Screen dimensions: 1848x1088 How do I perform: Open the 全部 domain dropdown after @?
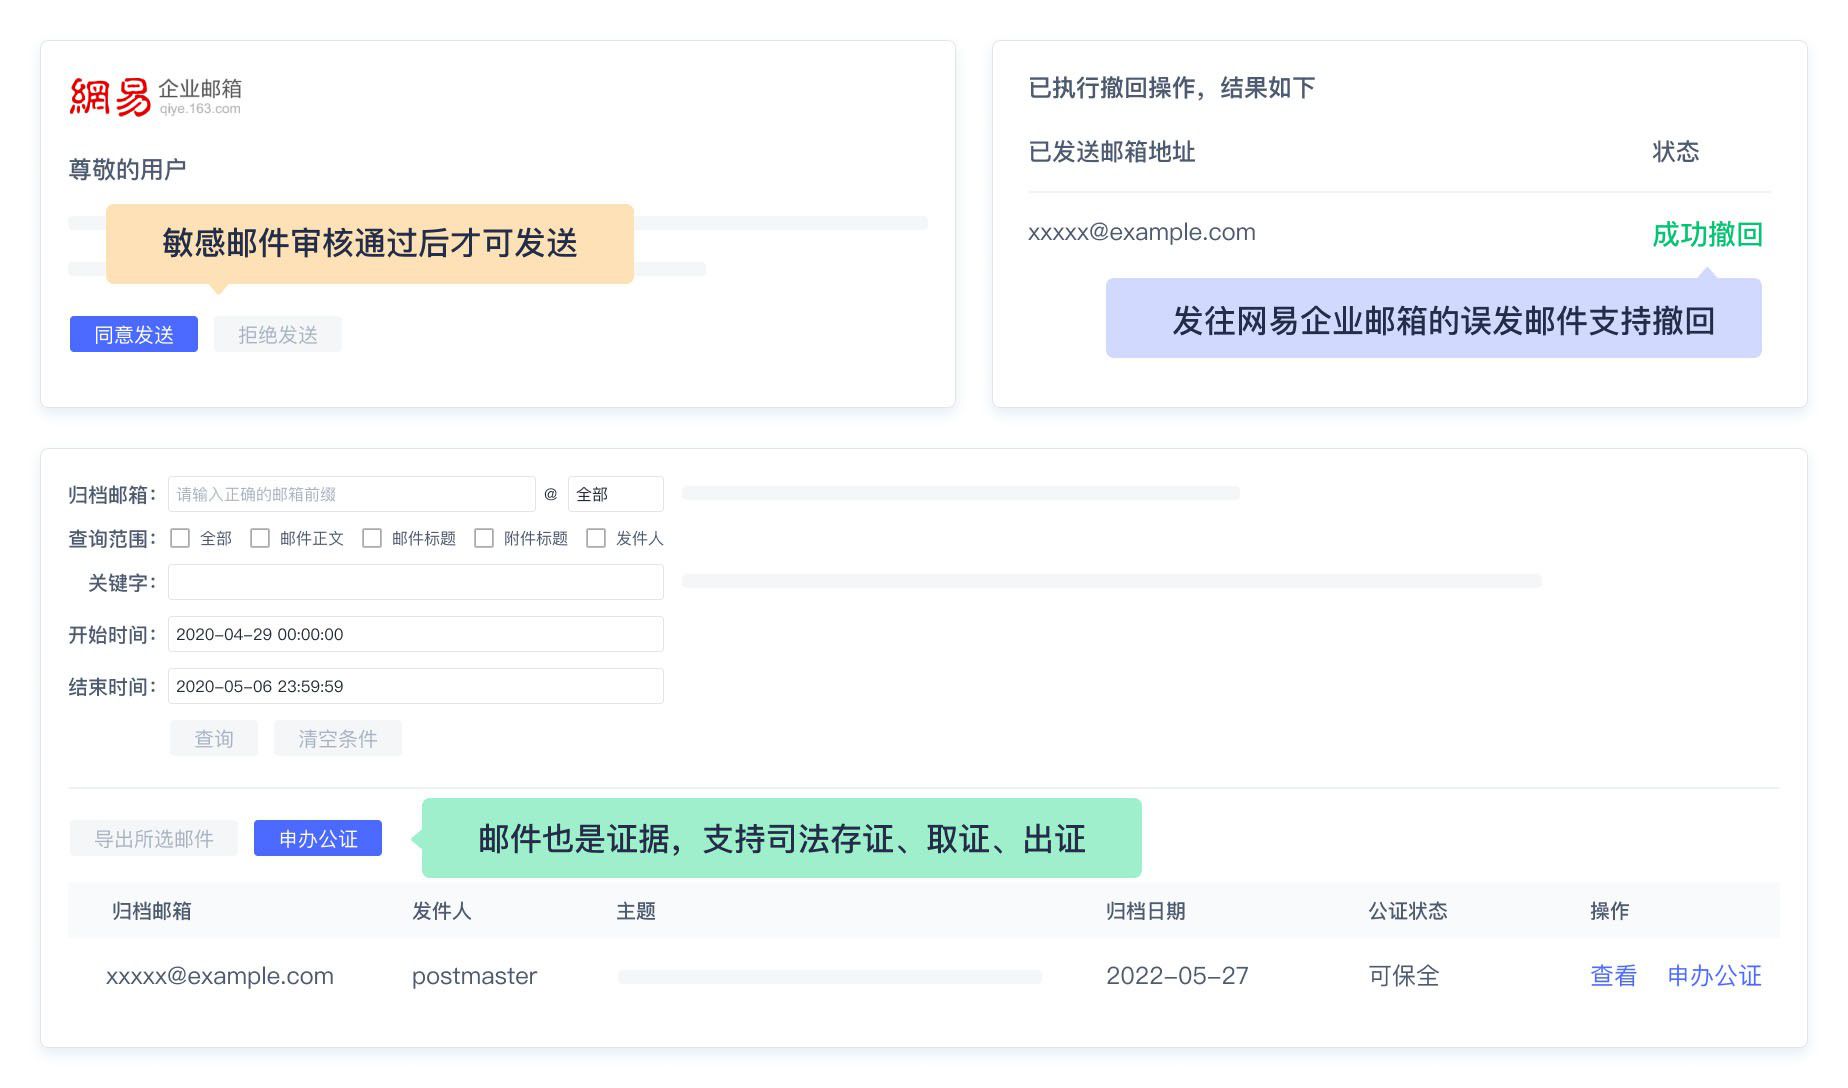(x=615, y=493)
